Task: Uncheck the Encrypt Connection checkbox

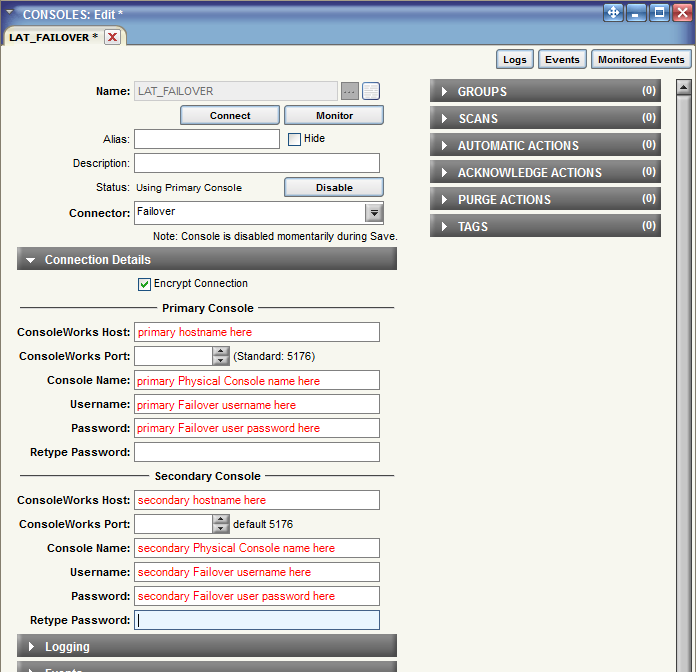Action: 145,284
